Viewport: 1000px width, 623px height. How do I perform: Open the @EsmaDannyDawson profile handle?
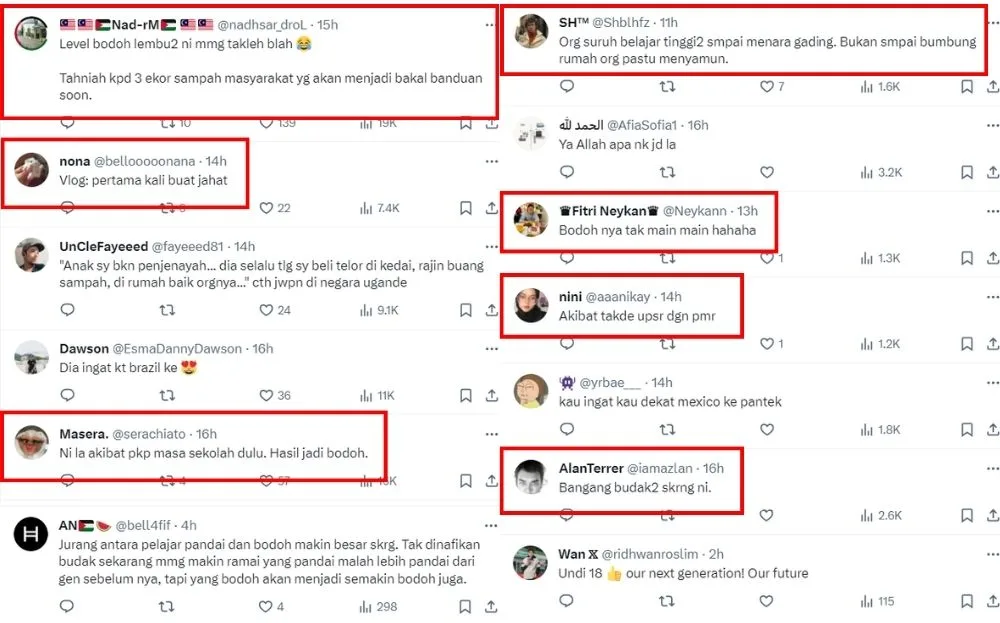coord(177,349)
